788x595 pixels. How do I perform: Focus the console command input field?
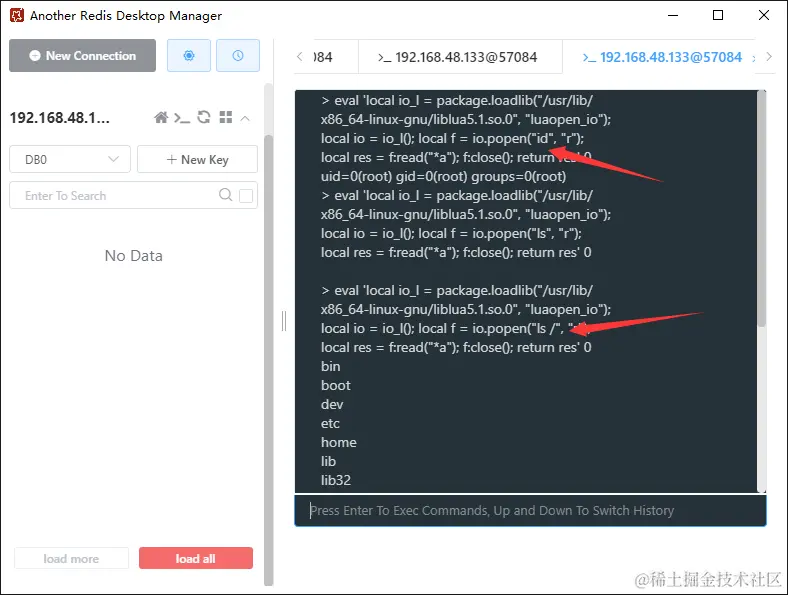tap(530, 511)
